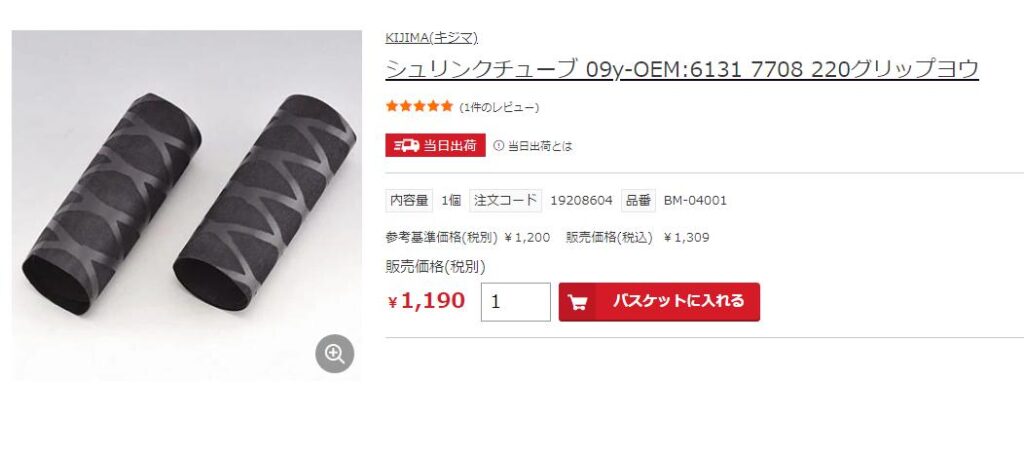The height and width of the screenshot is (457, 1024).
Task: Open the 1件のレビュー review link
Action: [x=499, y=108]
